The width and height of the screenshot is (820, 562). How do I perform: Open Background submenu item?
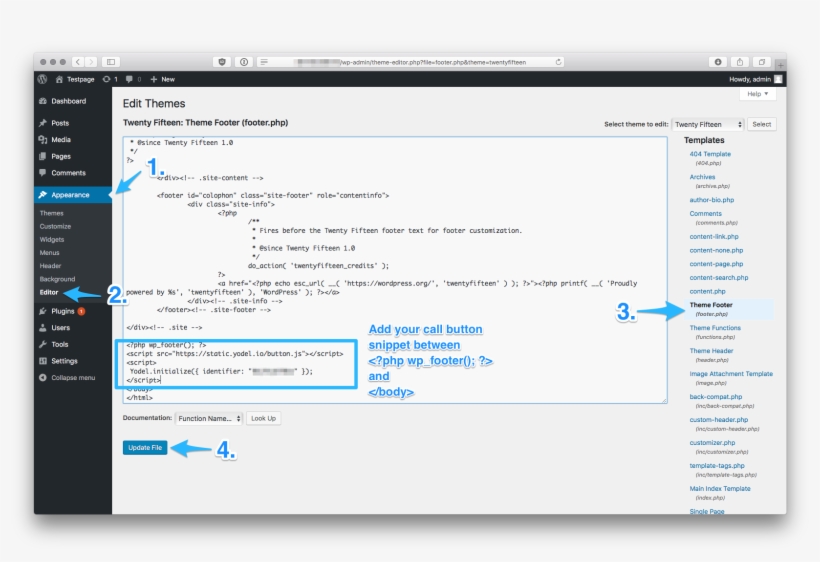[57, 279]
